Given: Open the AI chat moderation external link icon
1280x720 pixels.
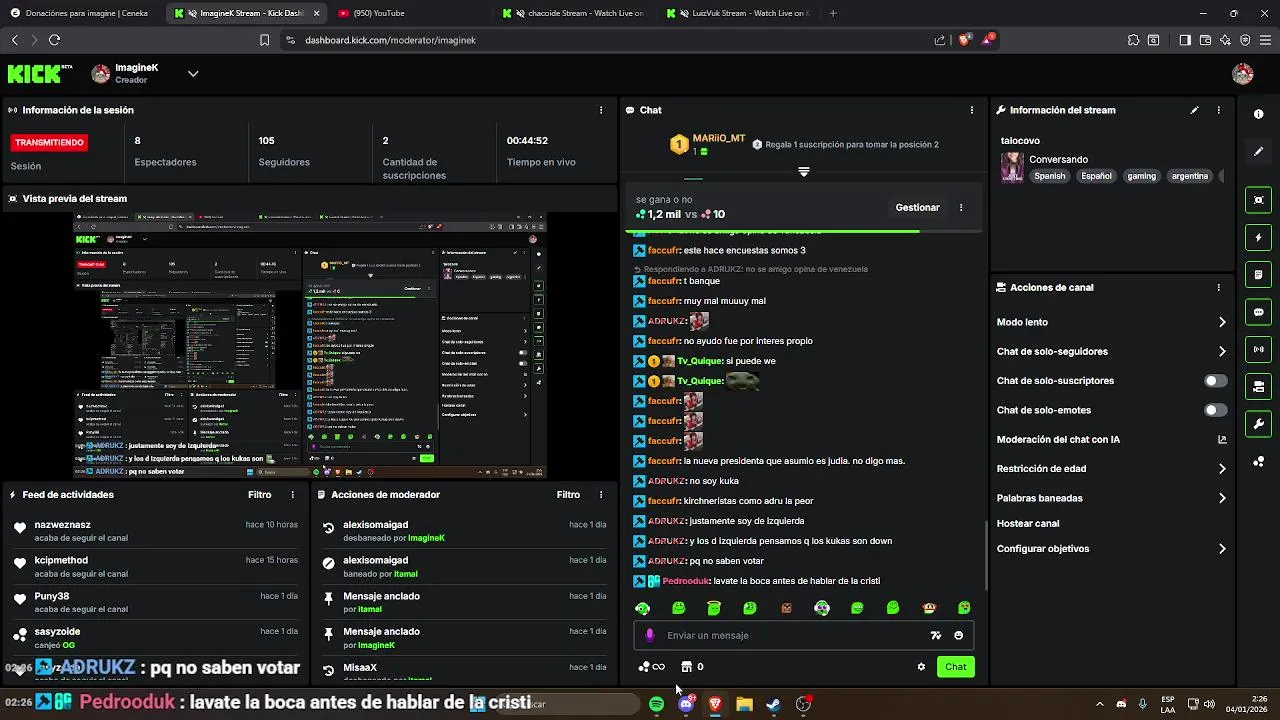Looking at the screenshot, I should [1222, 439].
